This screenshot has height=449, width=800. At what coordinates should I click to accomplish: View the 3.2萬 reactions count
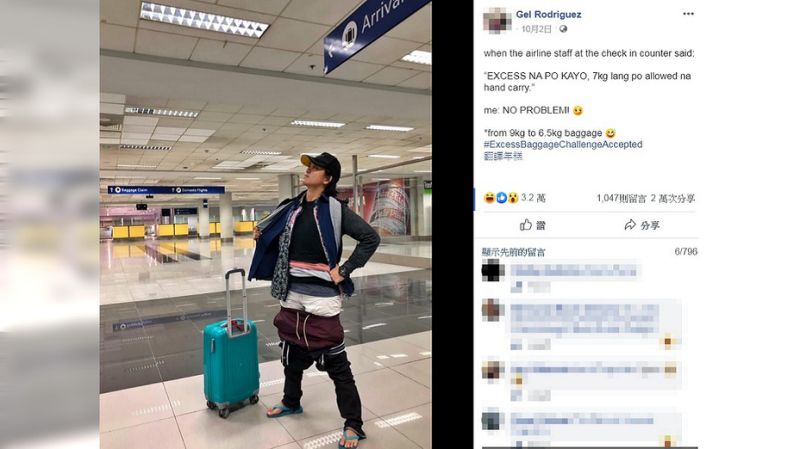coord(533,198)
